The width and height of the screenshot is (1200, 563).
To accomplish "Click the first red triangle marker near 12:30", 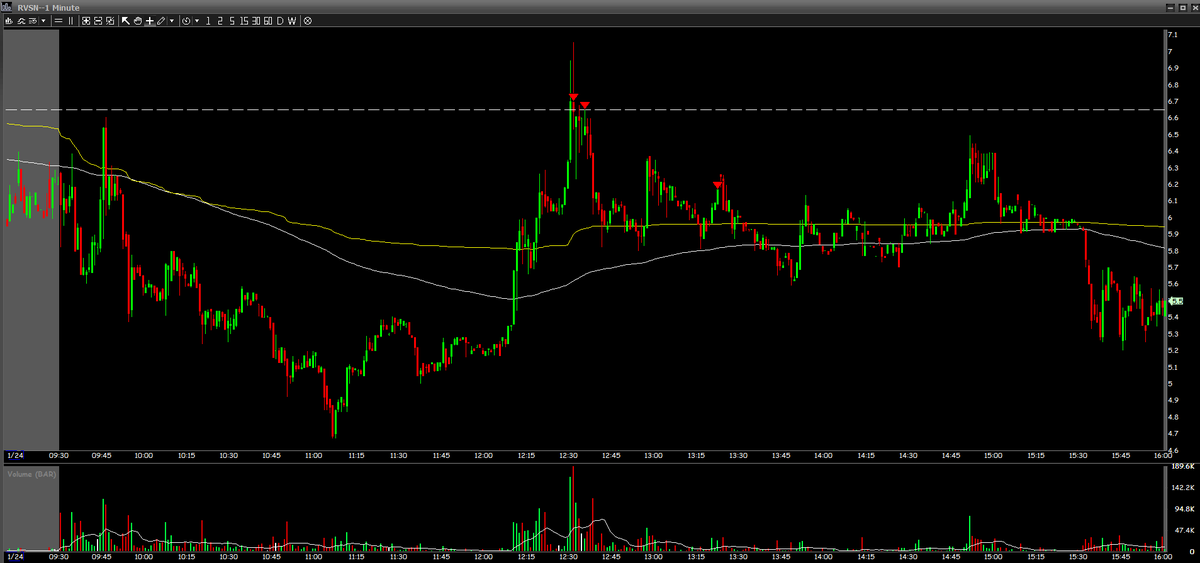I will coord(573,97).
